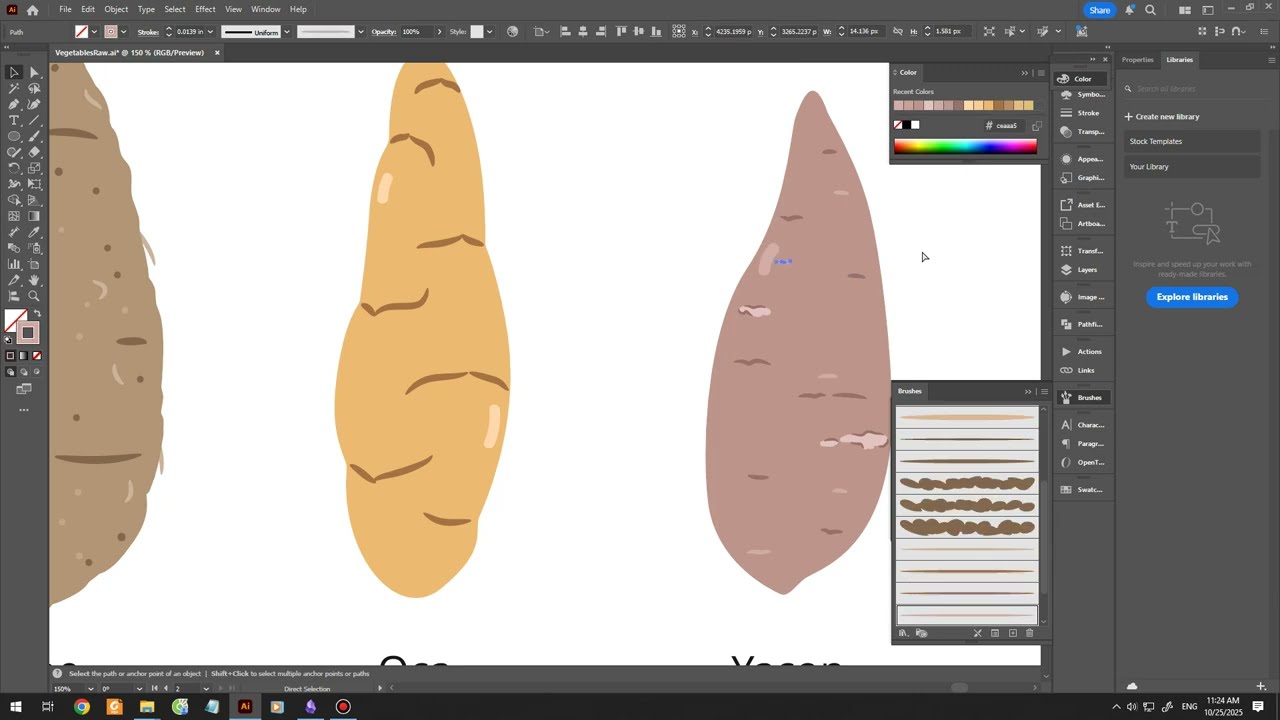Enable Draw Inside mode

37,372
